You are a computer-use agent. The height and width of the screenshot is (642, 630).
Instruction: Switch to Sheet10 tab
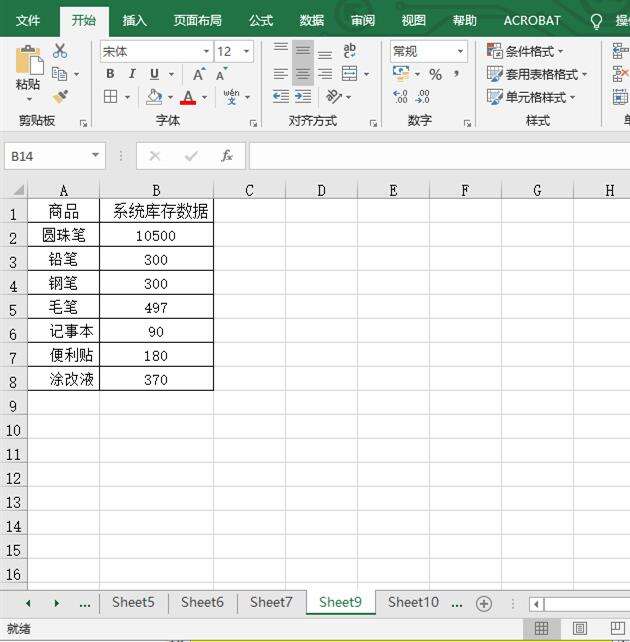click(x=413, y=602)
